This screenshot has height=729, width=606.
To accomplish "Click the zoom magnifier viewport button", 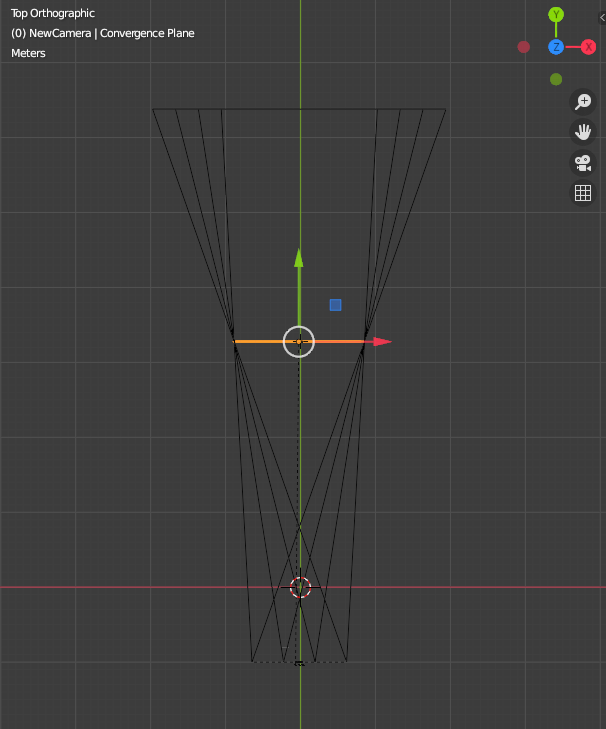I will pyautogui.click(x=583, y=101).
